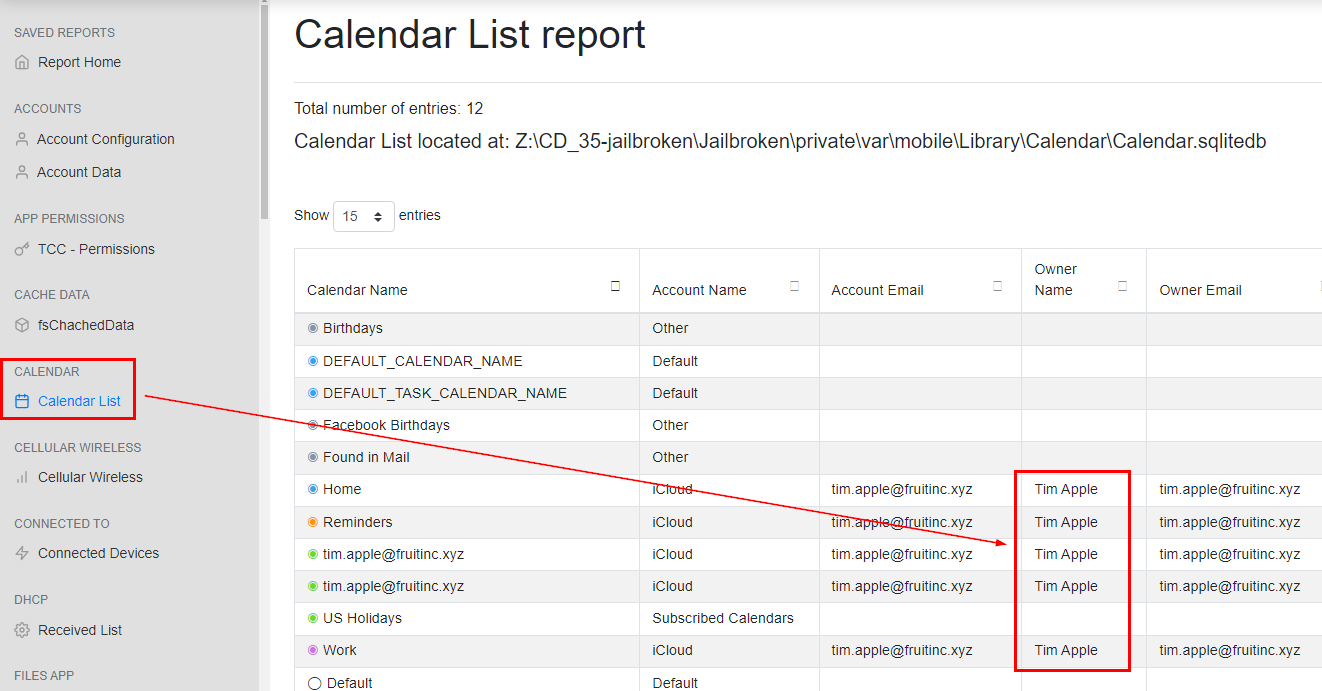Click the calendar icon beside Calendar List
This screenshot has width=1322, height=691.
22,402
